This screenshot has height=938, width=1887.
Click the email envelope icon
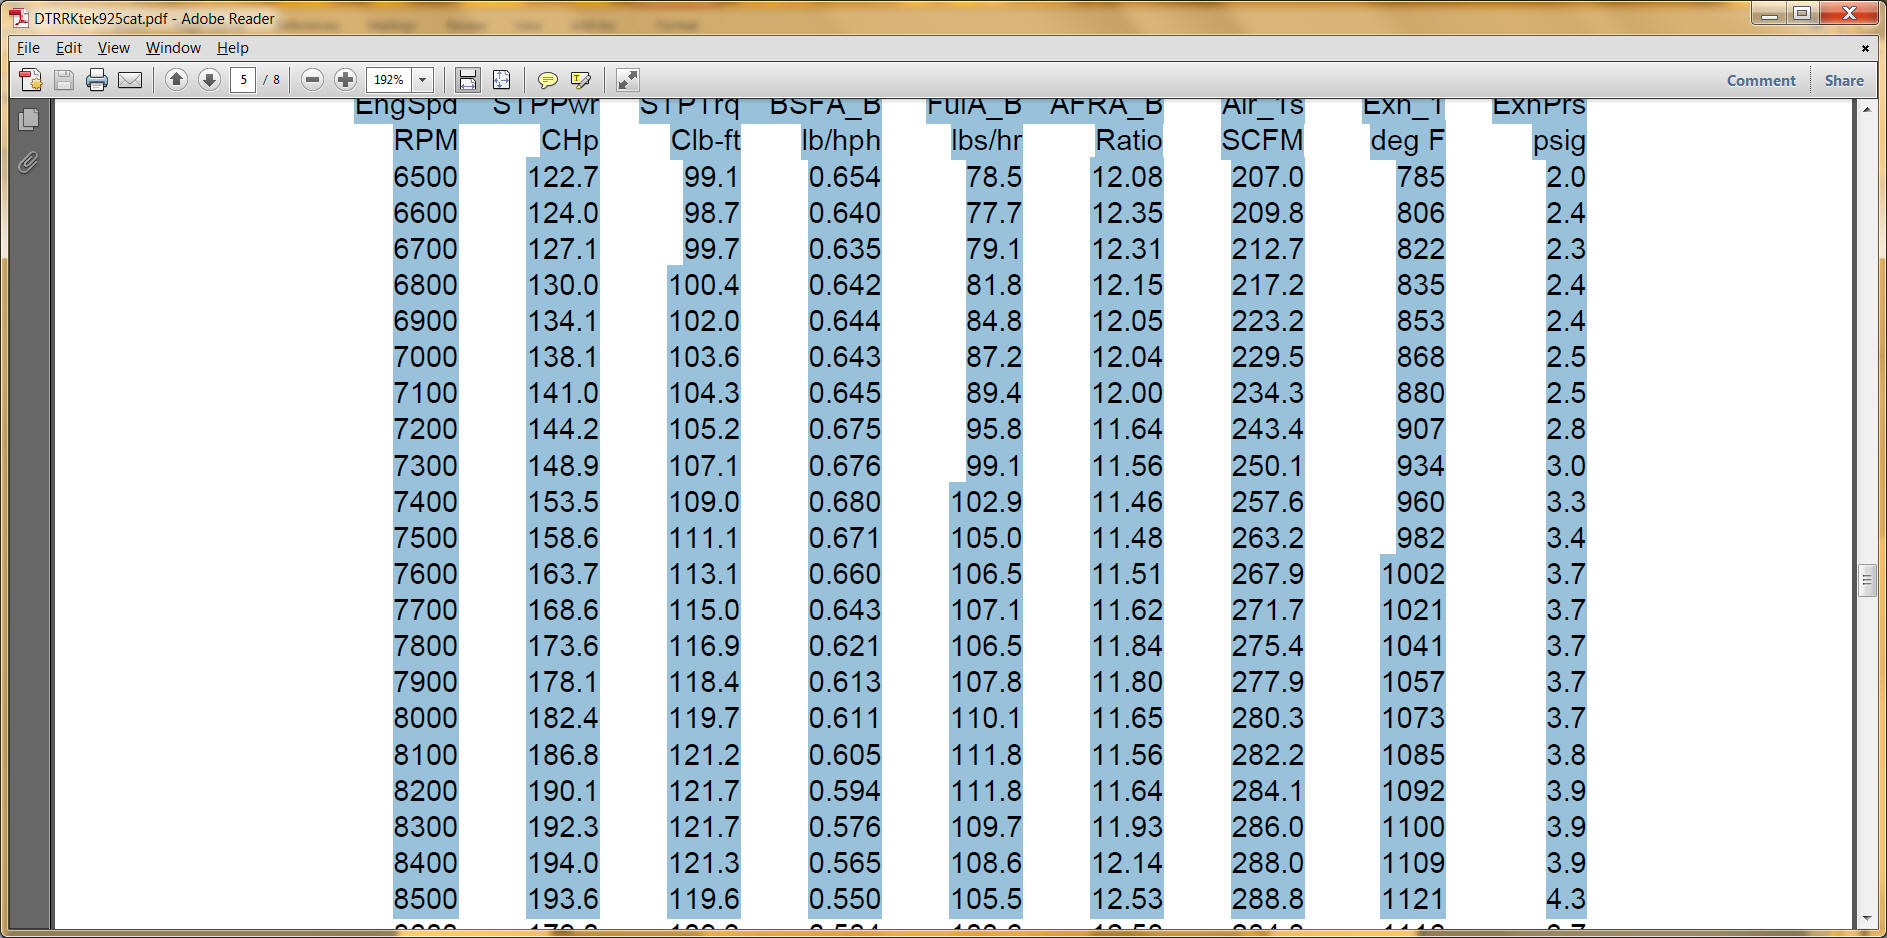point(130,80)
